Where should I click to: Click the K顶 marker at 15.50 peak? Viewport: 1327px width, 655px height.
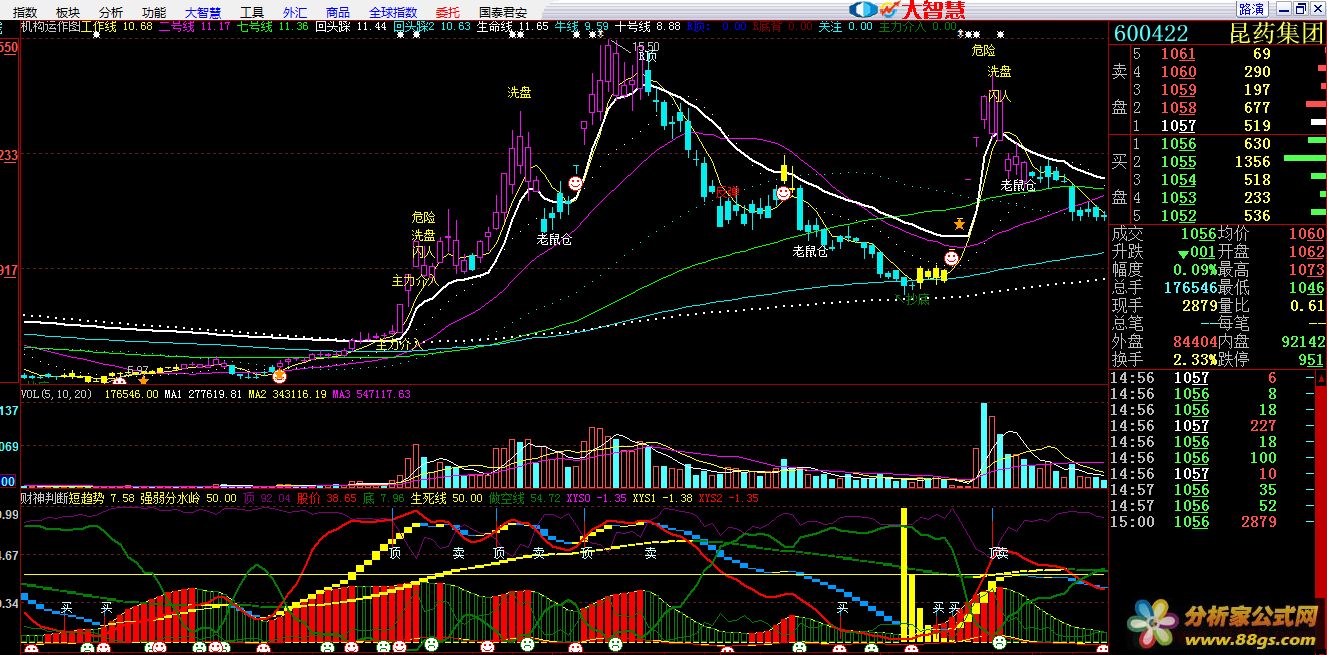coord(648,56)
